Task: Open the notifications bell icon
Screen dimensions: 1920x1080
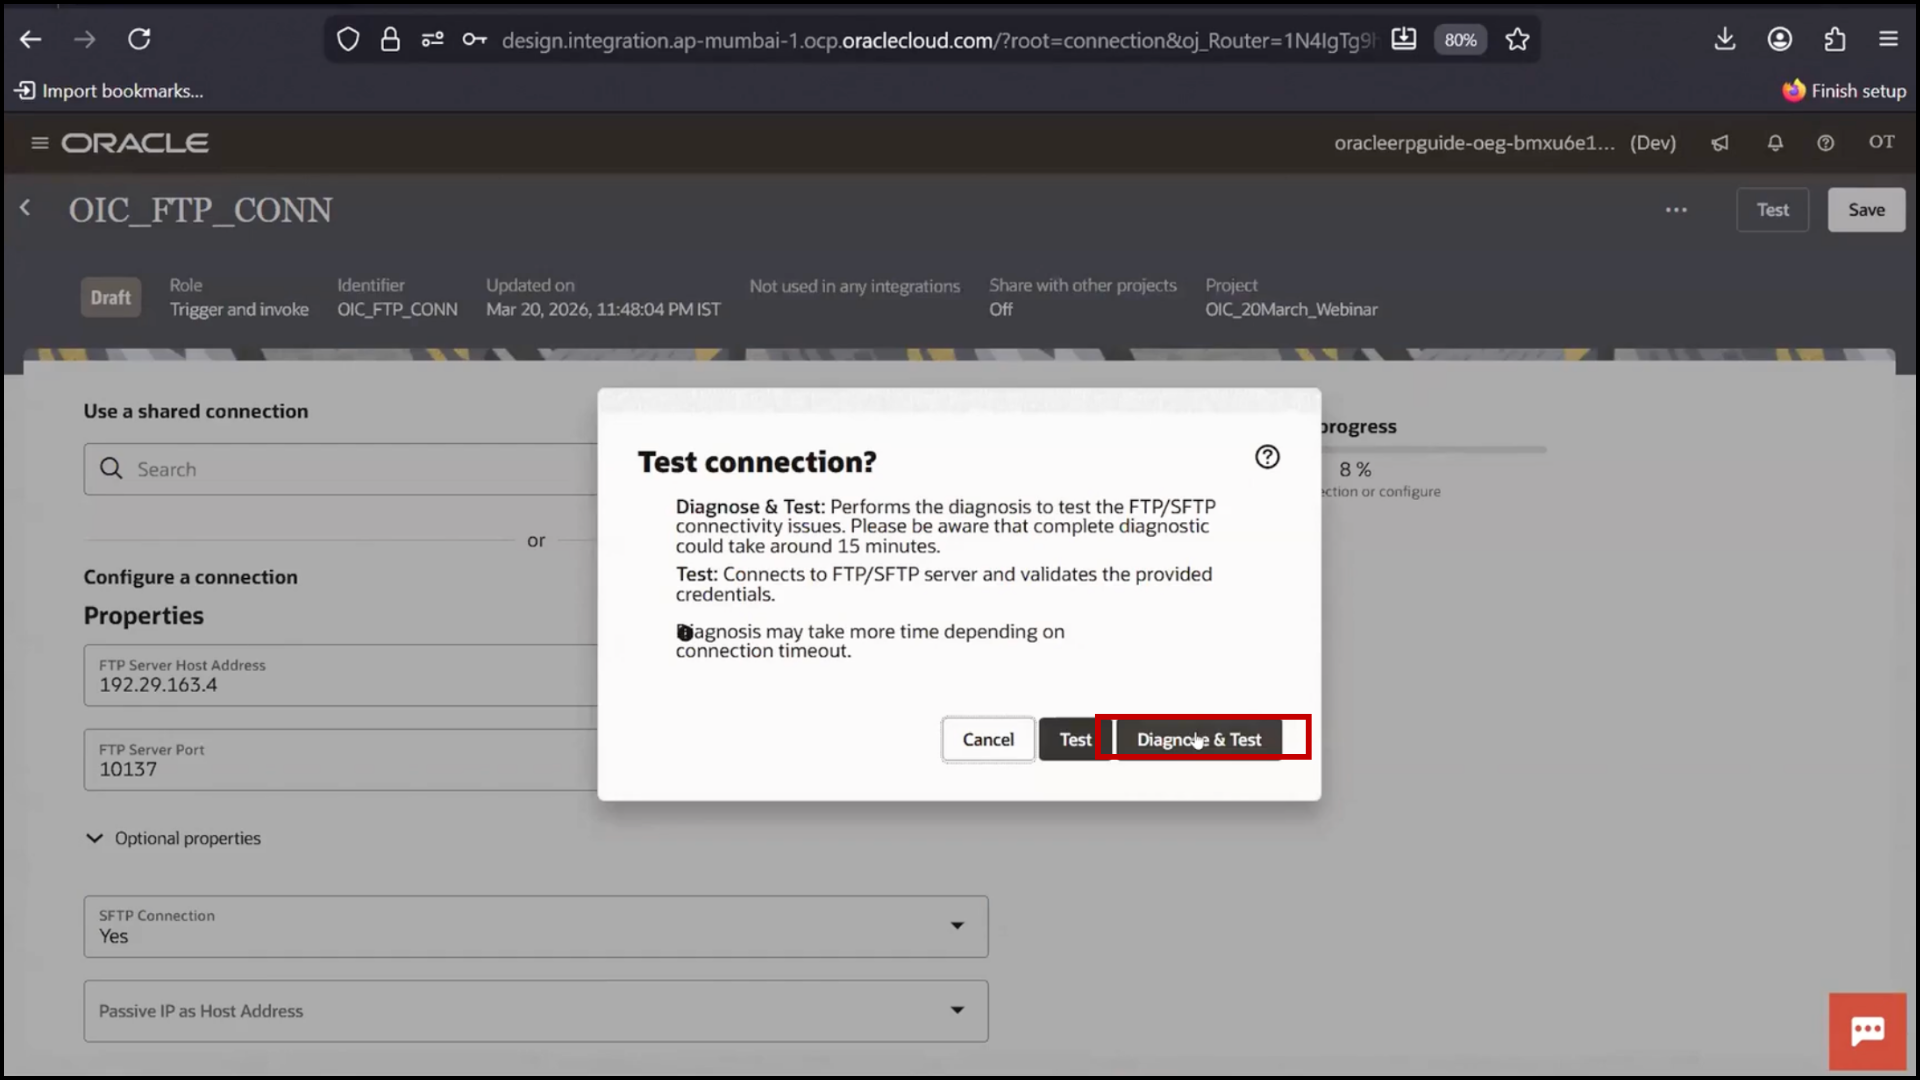Action: click(x=1775, y=143)
